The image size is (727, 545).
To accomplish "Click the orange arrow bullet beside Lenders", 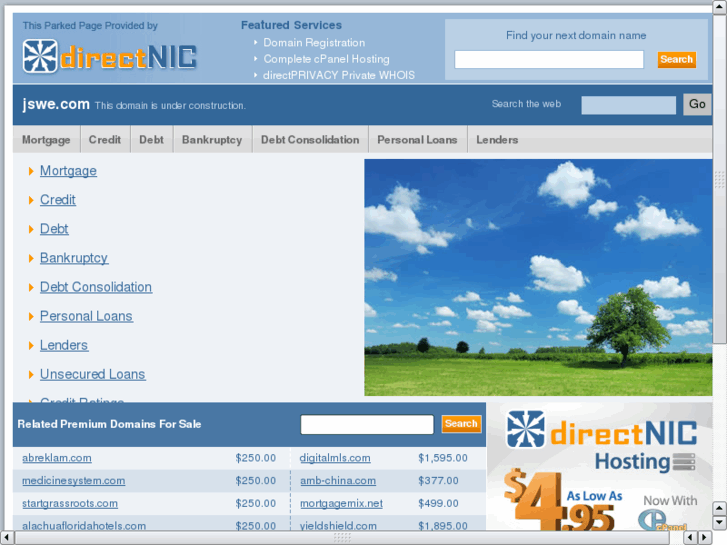I will coord(31,346).
